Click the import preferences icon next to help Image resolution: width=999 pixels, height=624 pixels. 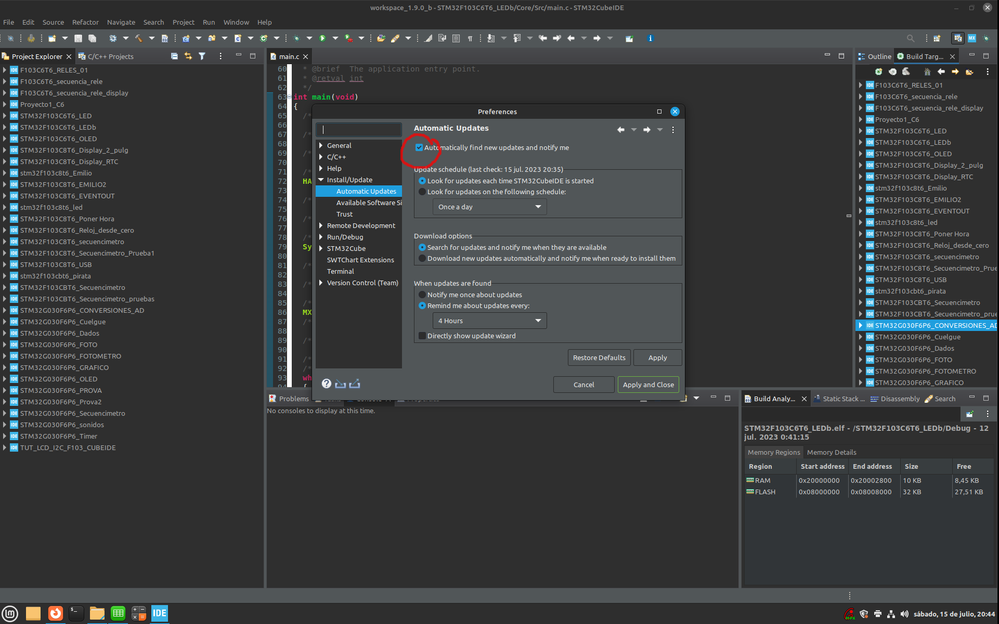pyautogui.click(x=340, y=384)
